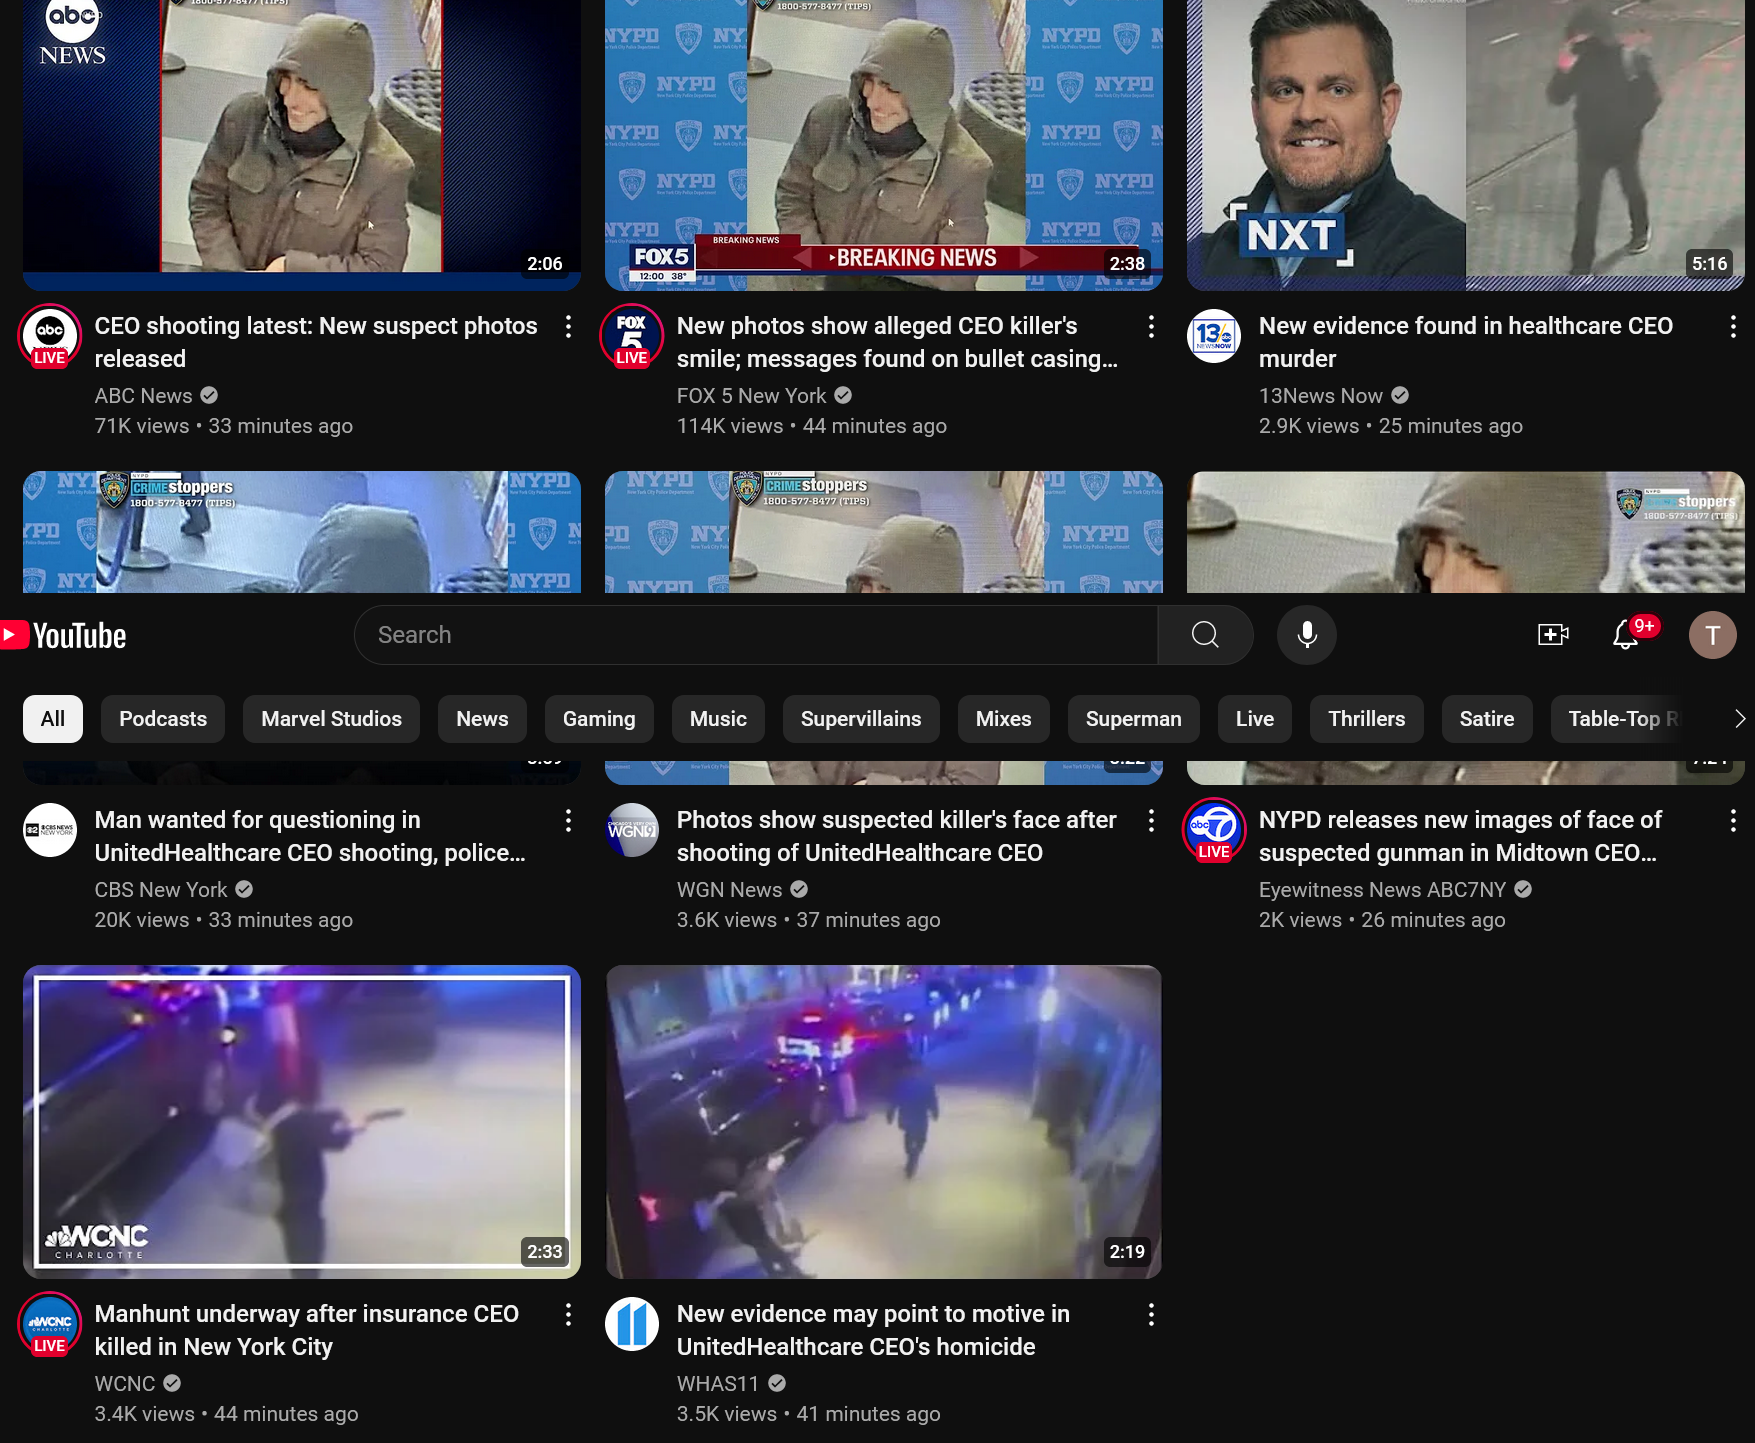This screenshot has height=1443, width=1755.
Task: Open more options for 'Man wanted for questioning' video
Action: coord(568,821)
